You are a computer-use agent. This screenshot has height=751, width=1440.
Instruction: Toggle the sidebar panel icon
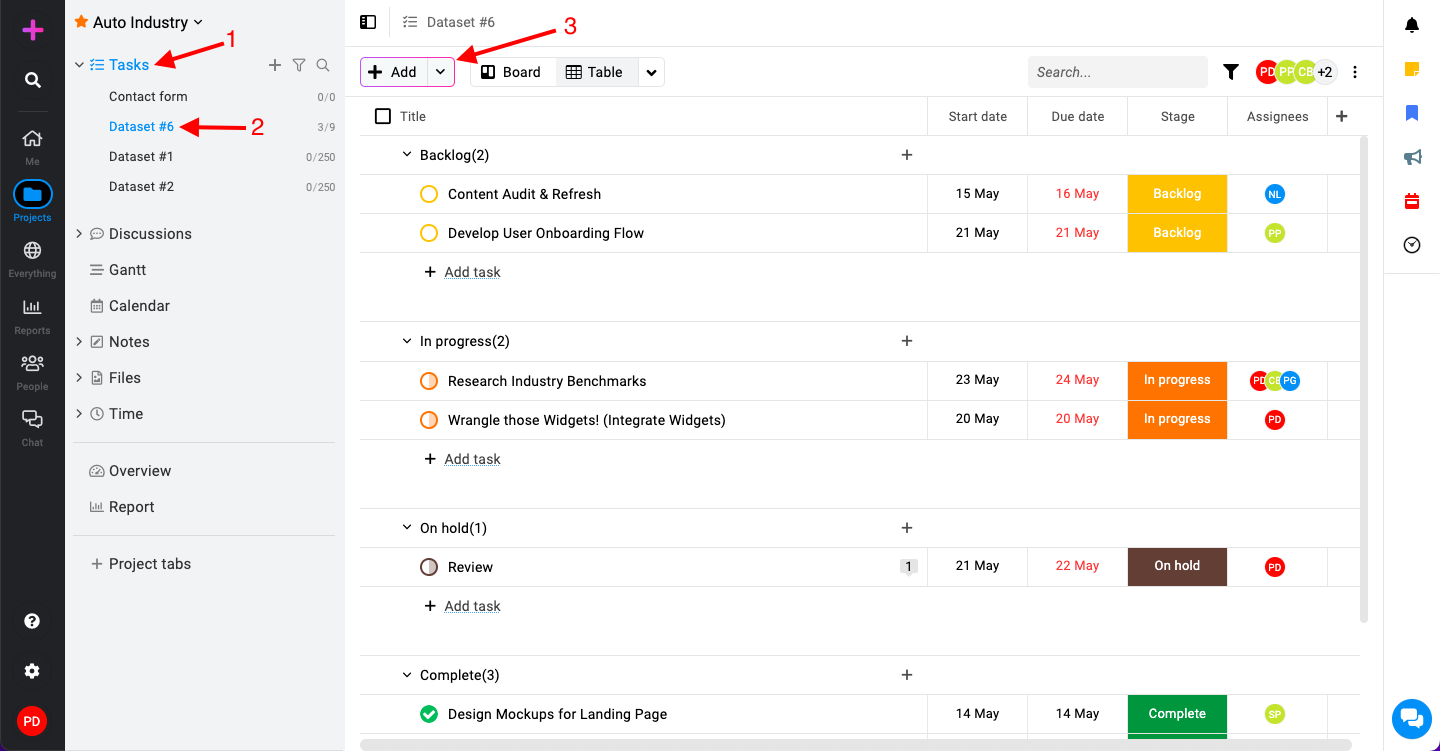368,22
